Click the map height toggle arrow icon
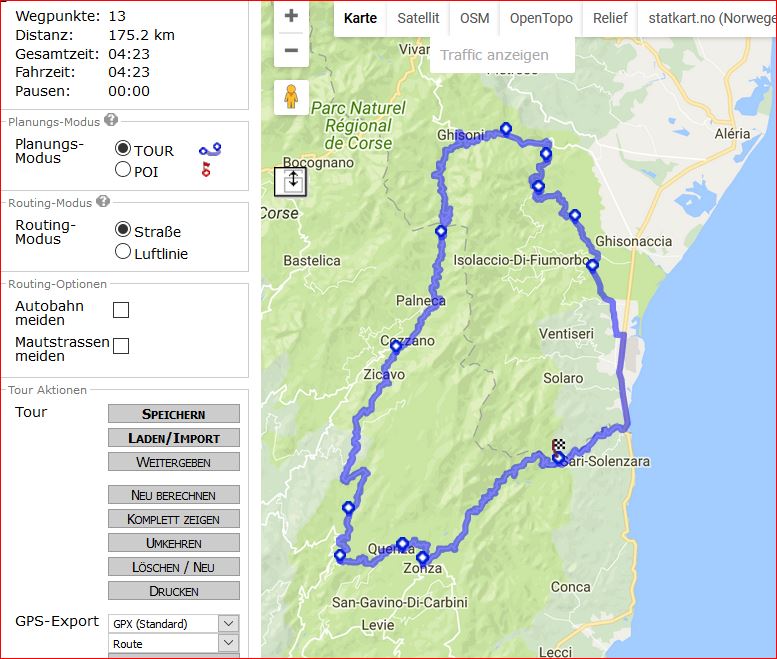 290,181
